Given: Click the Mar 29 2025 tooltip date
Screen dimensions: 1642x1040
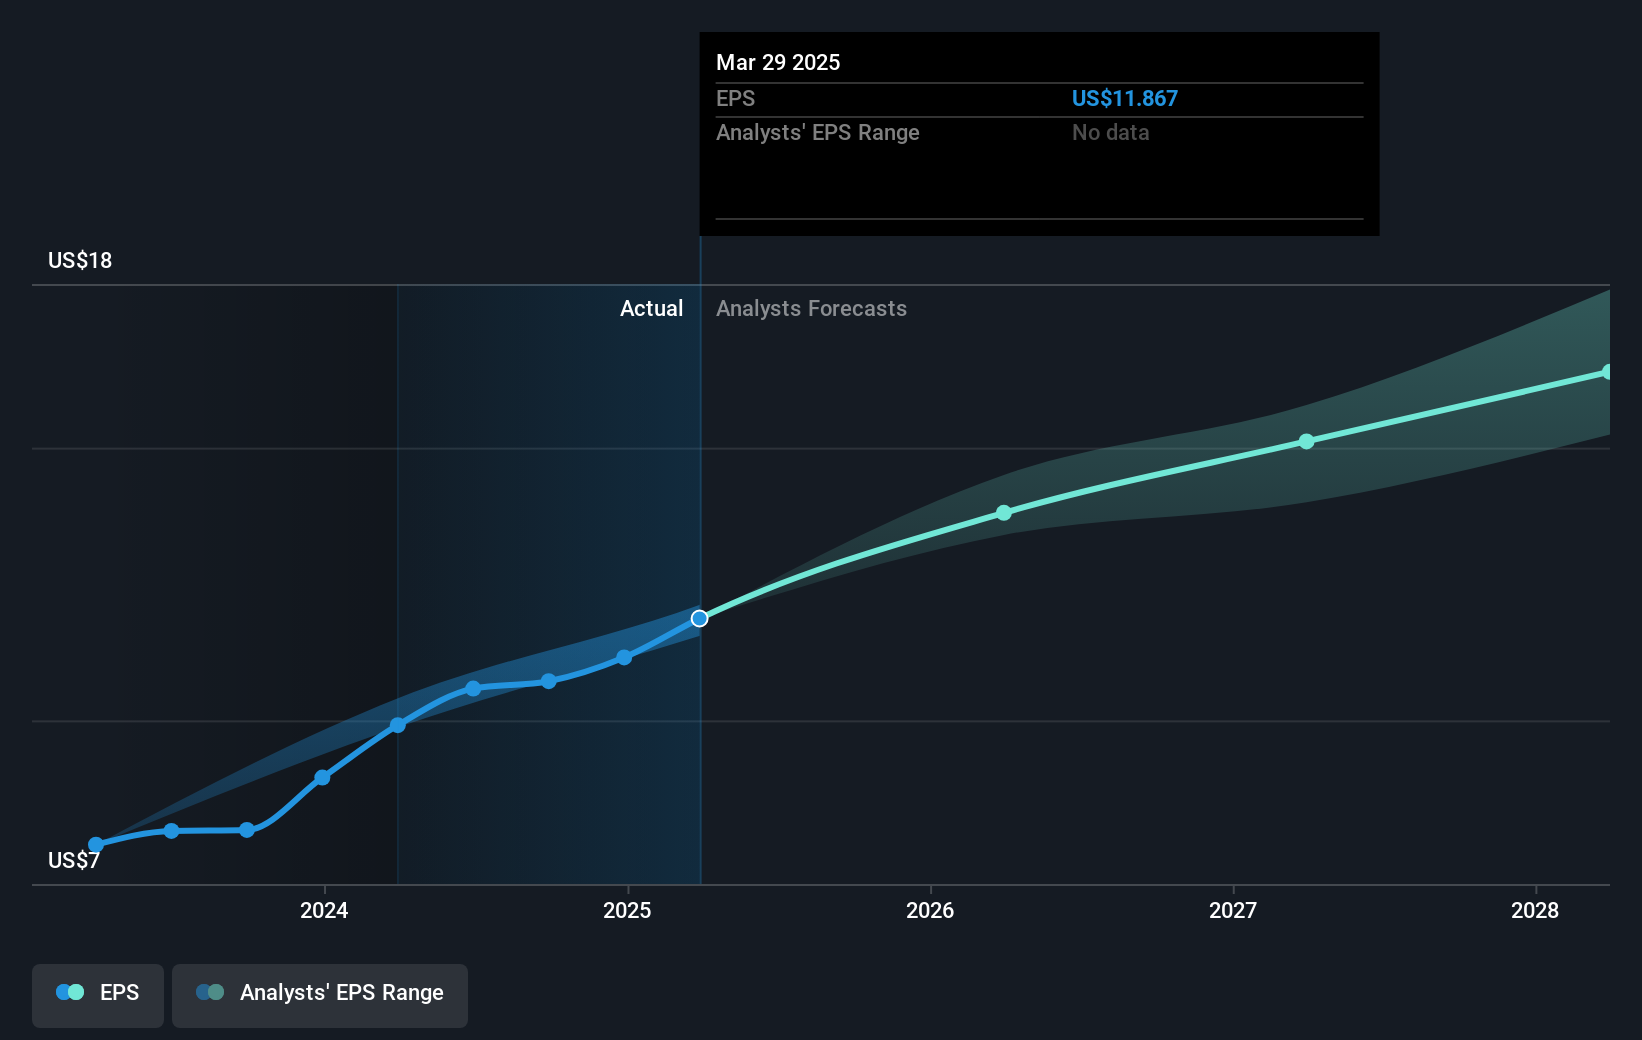Looking at the screenshot, I should (x=778, y=62).
